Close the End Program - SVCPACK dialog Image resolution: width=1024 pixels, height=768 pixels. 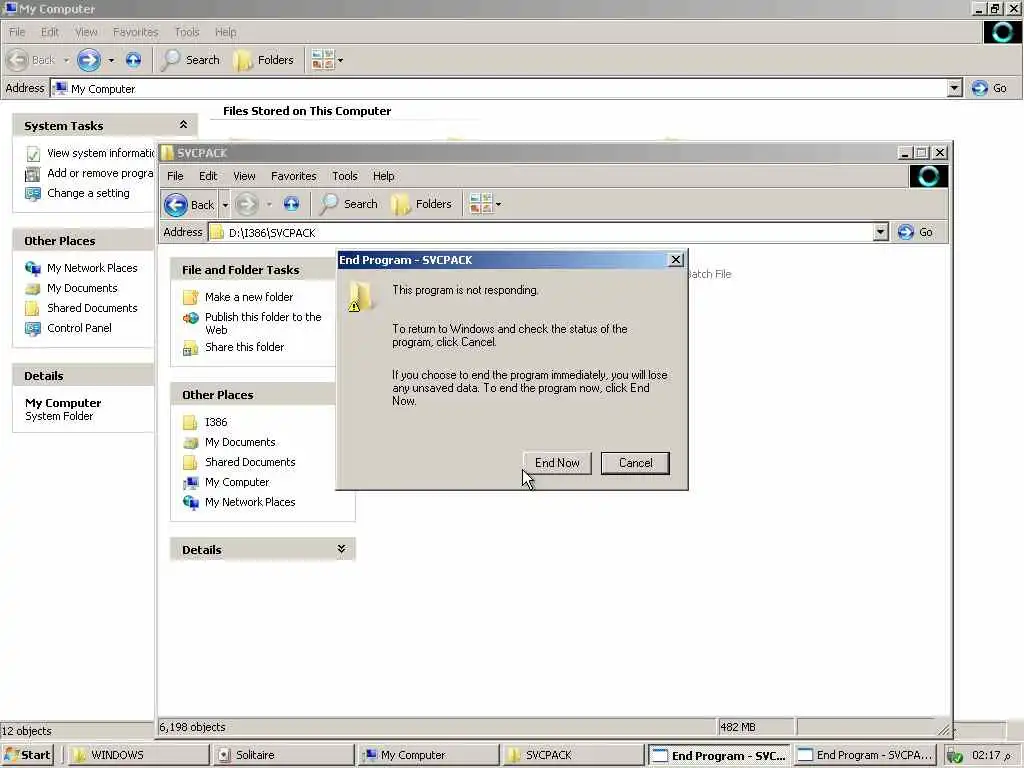pos(676,260)
